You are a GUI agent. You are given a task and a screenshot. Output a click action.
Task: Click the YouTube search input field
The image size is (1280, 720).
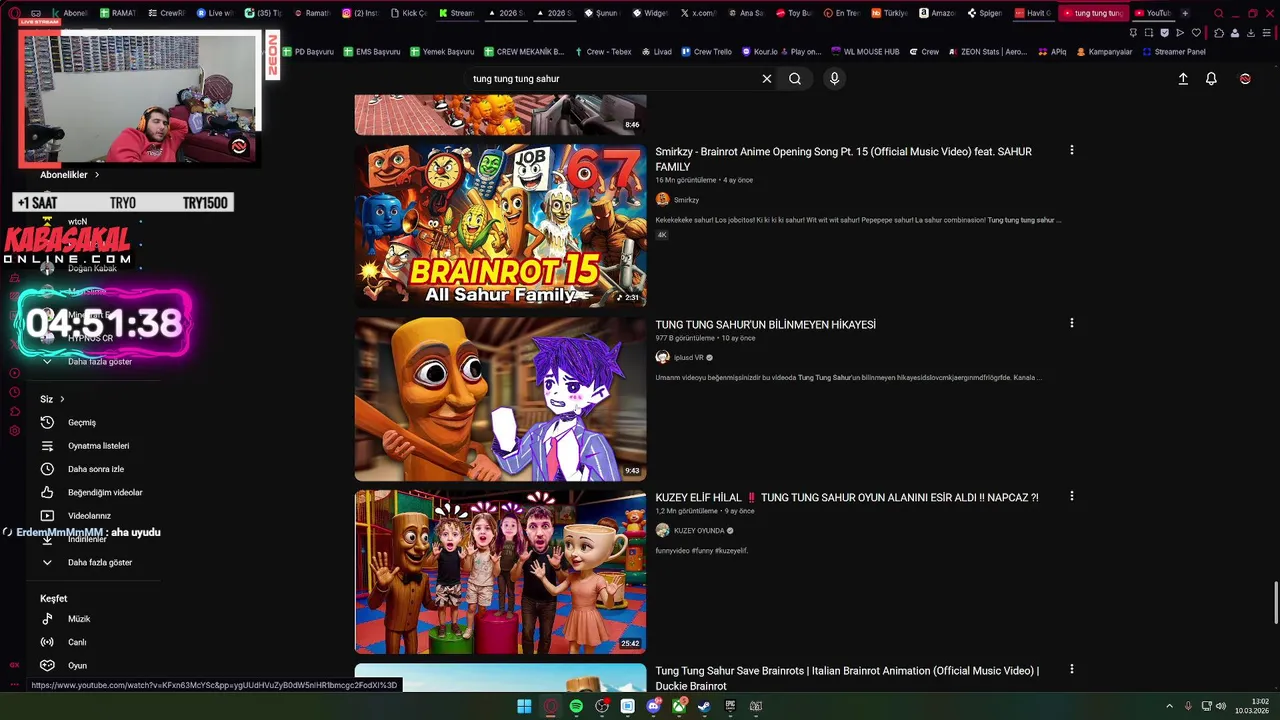click(610, 79)
